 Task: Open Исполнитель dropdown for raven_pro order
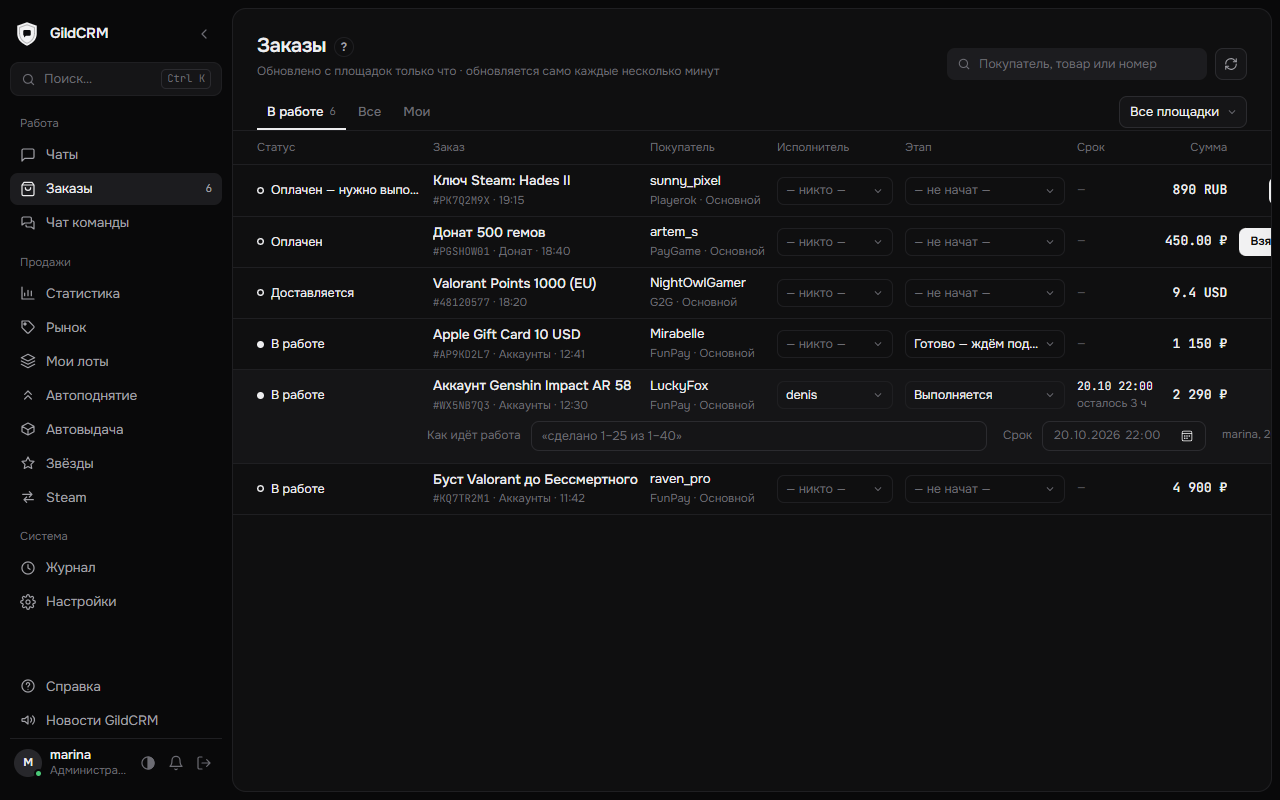pos(835,489)
